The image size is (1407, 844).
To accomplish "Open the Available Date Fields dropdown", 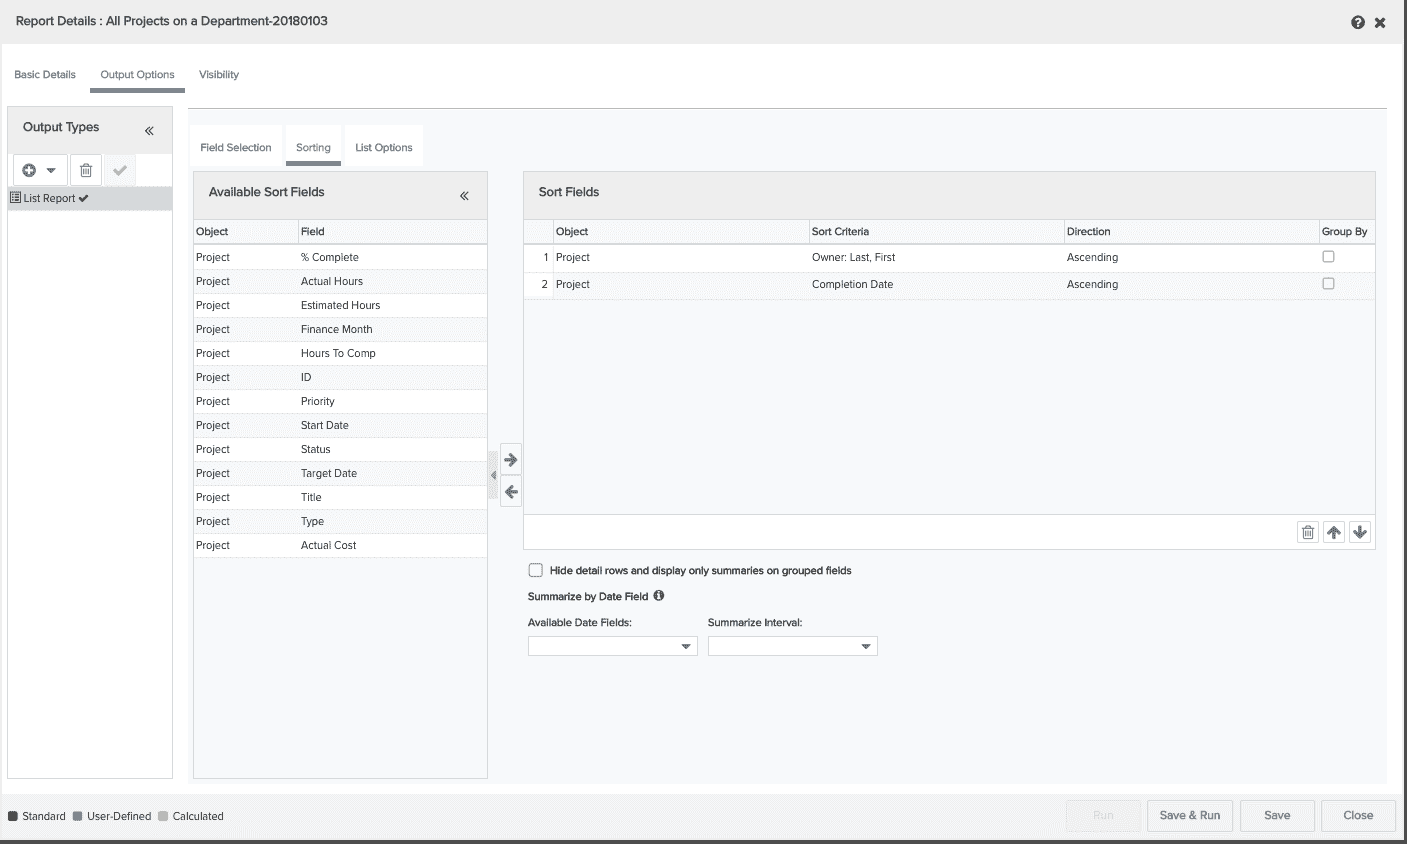I will [x=612, y=647].
